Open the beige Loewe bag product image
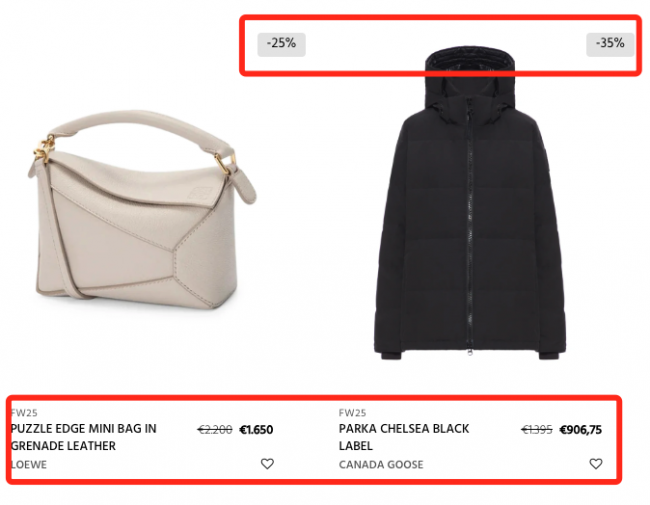This screenshot has width=650, height=505. [x=142, y=209]
